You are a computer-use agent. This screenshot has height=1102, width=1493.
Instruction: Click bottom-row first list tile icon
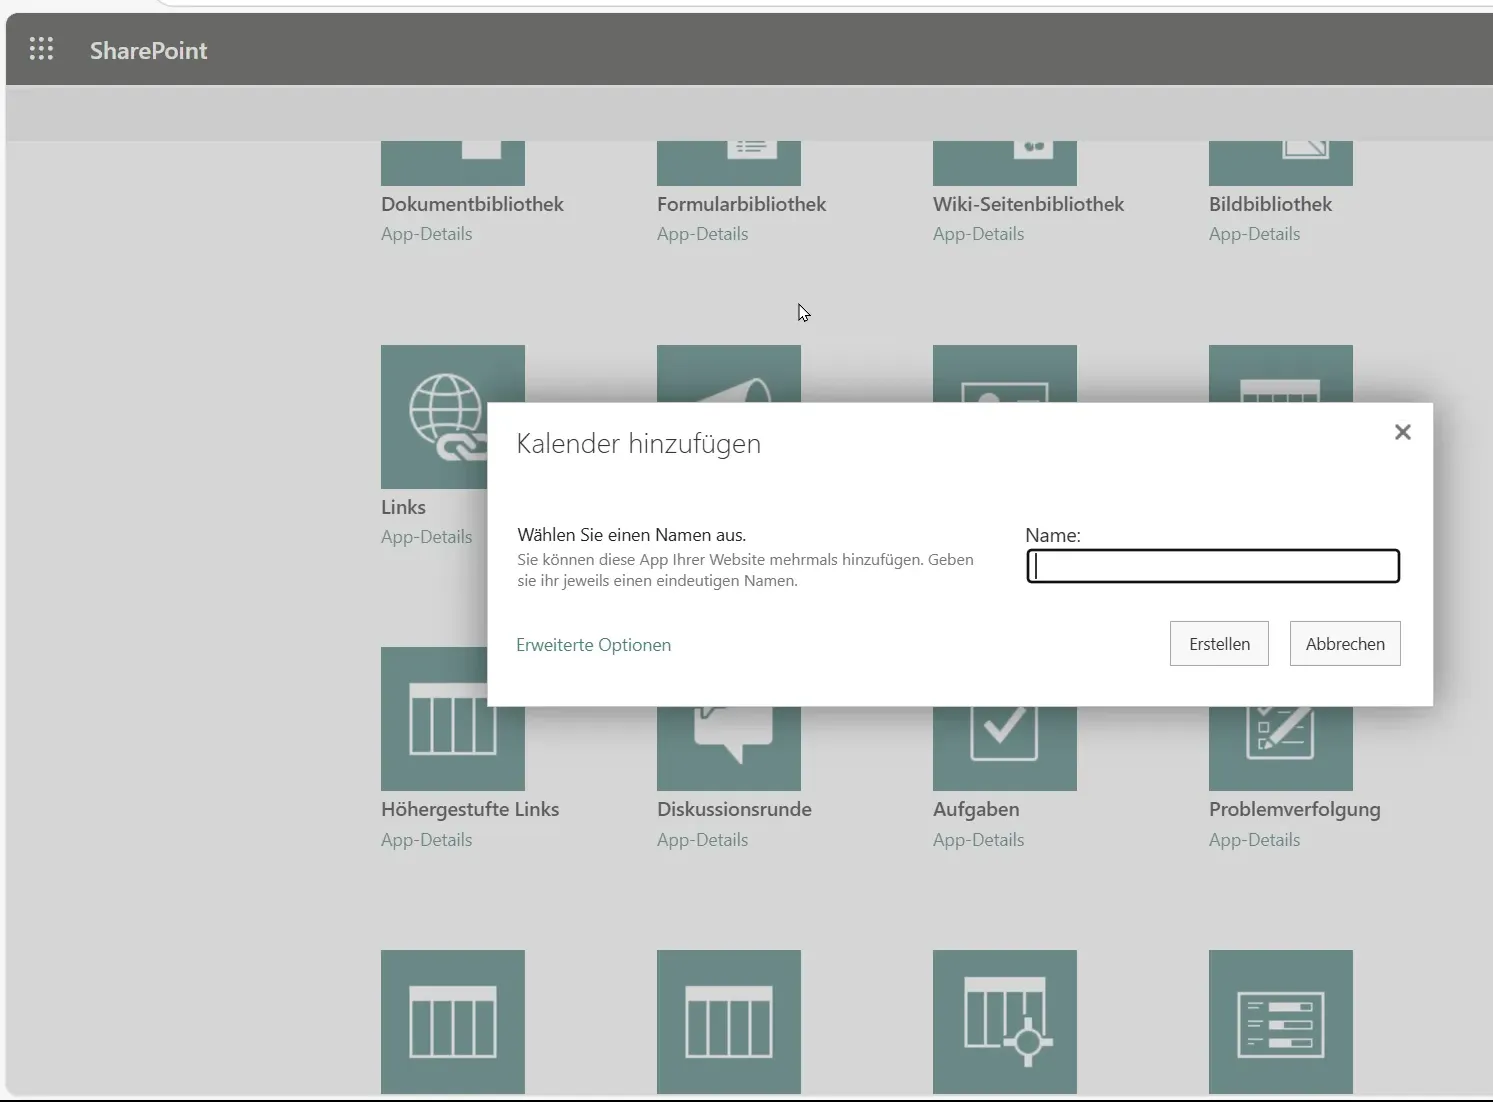tap(453, 1022)
